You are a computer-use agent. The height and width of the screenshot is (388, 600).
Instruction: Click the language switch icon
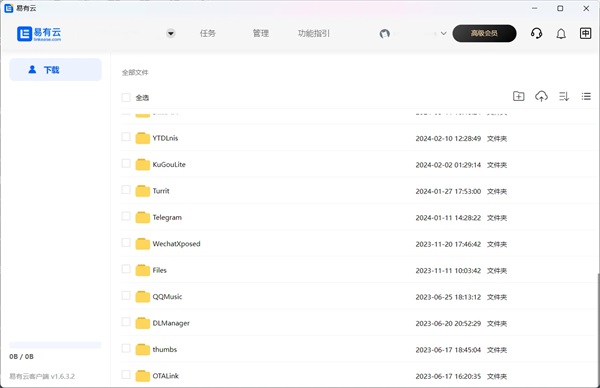pyautogui.click(x=585, y=33)
